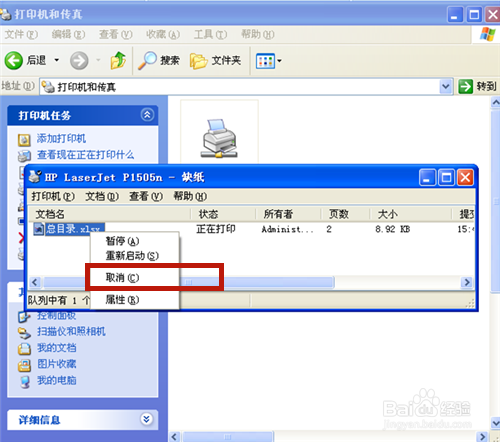The height and width of the screenshot is (442, 500).
Task: Click the 总目录.xlsx document icon
Action: pos(39,229)
